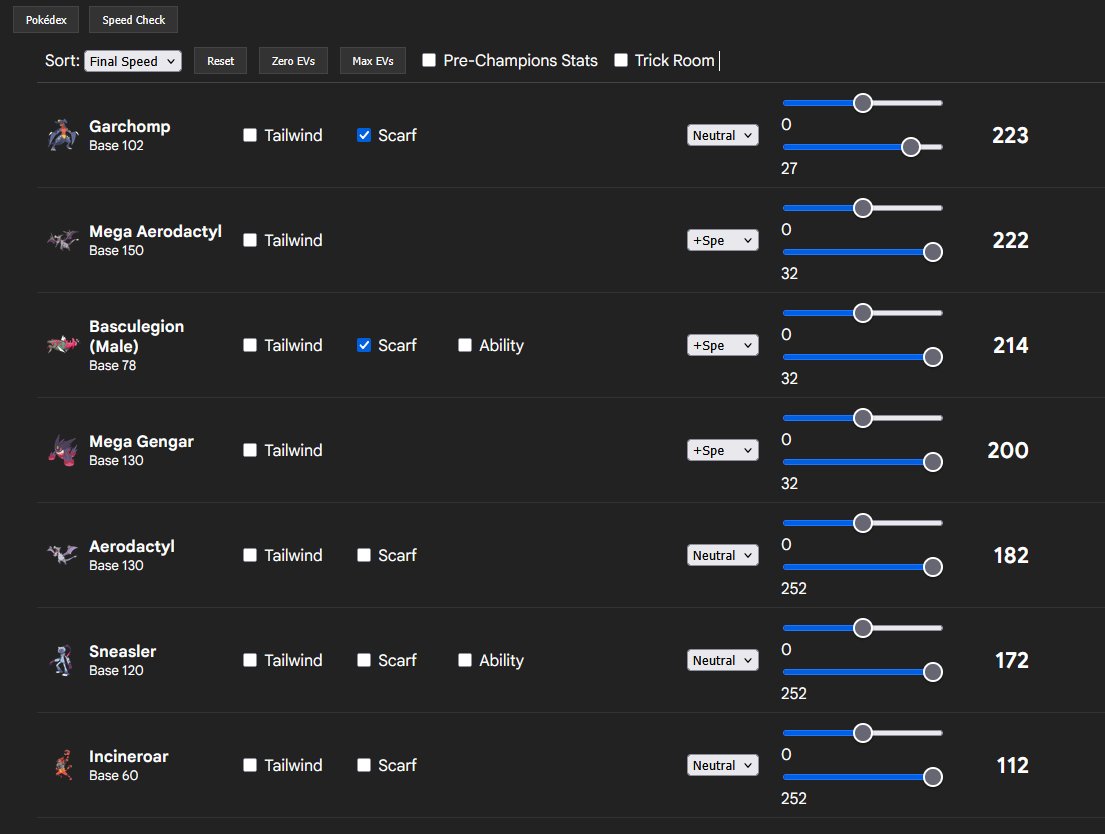Viewport: 1105px width, 834px height.
Task: Click the Mega Aerodactyl sprite icon
Action: (63, 240)
